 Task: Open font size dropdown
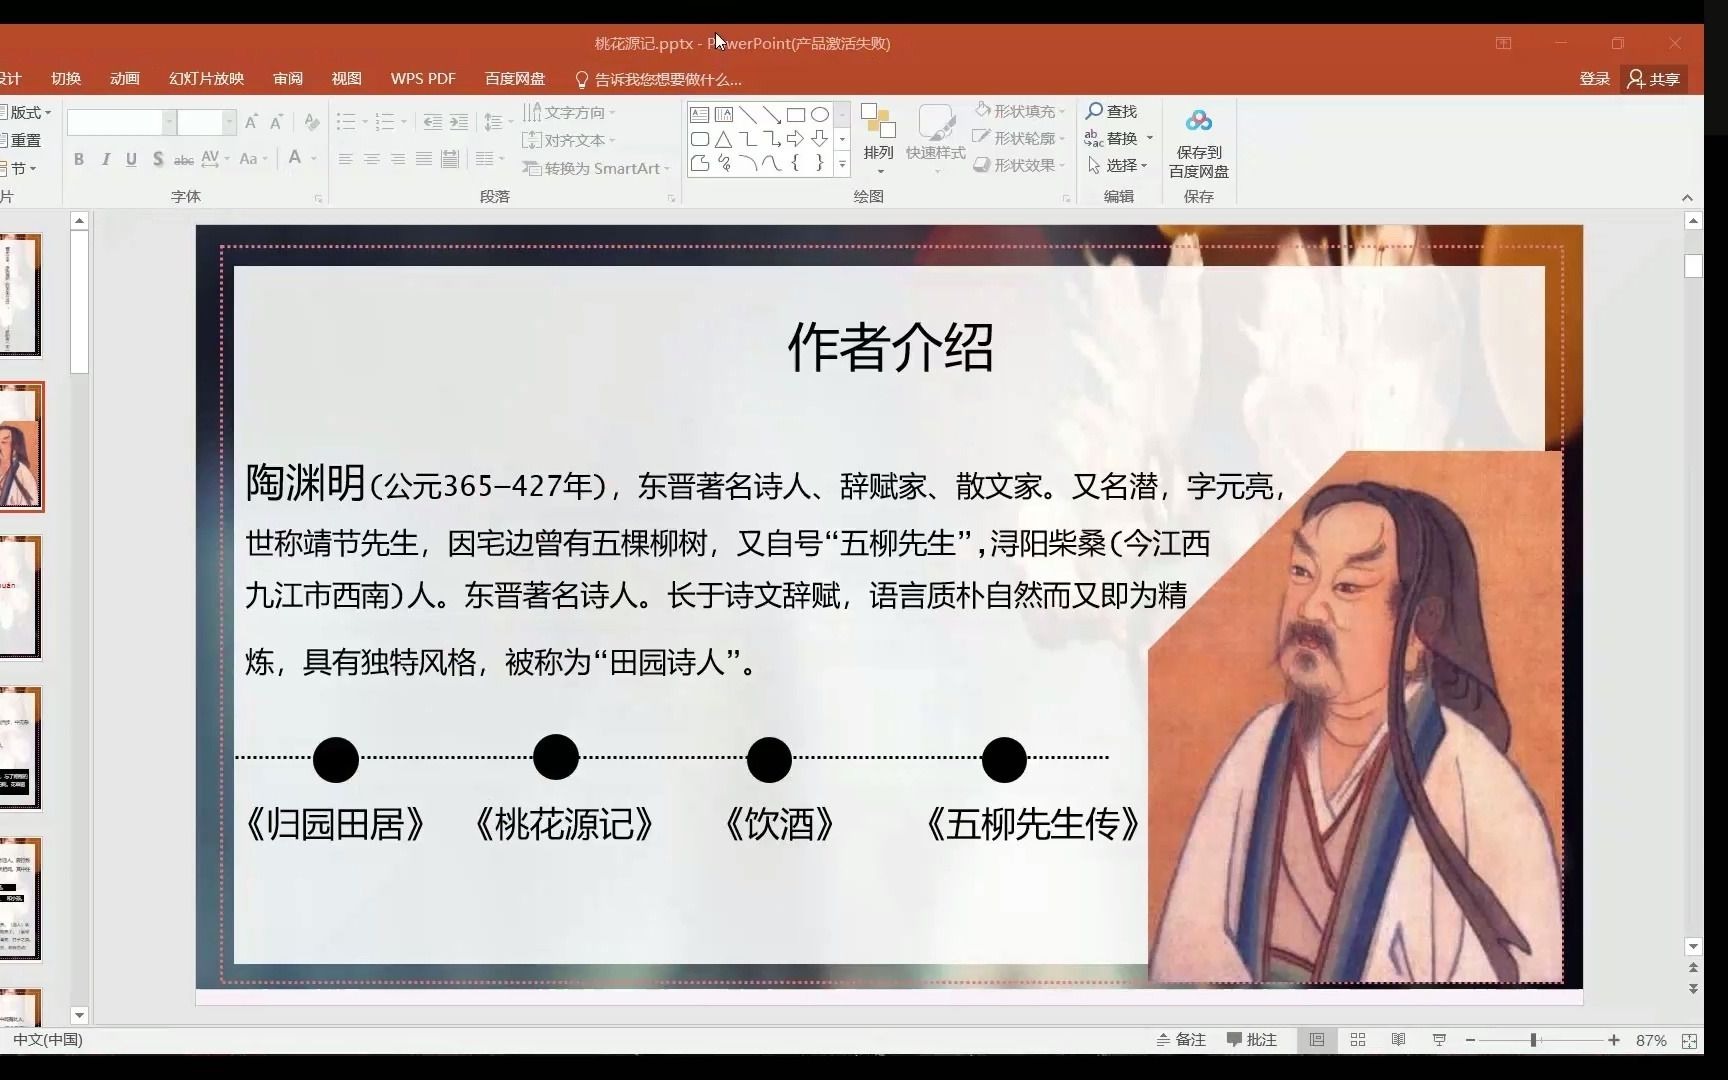click(229, 122)
